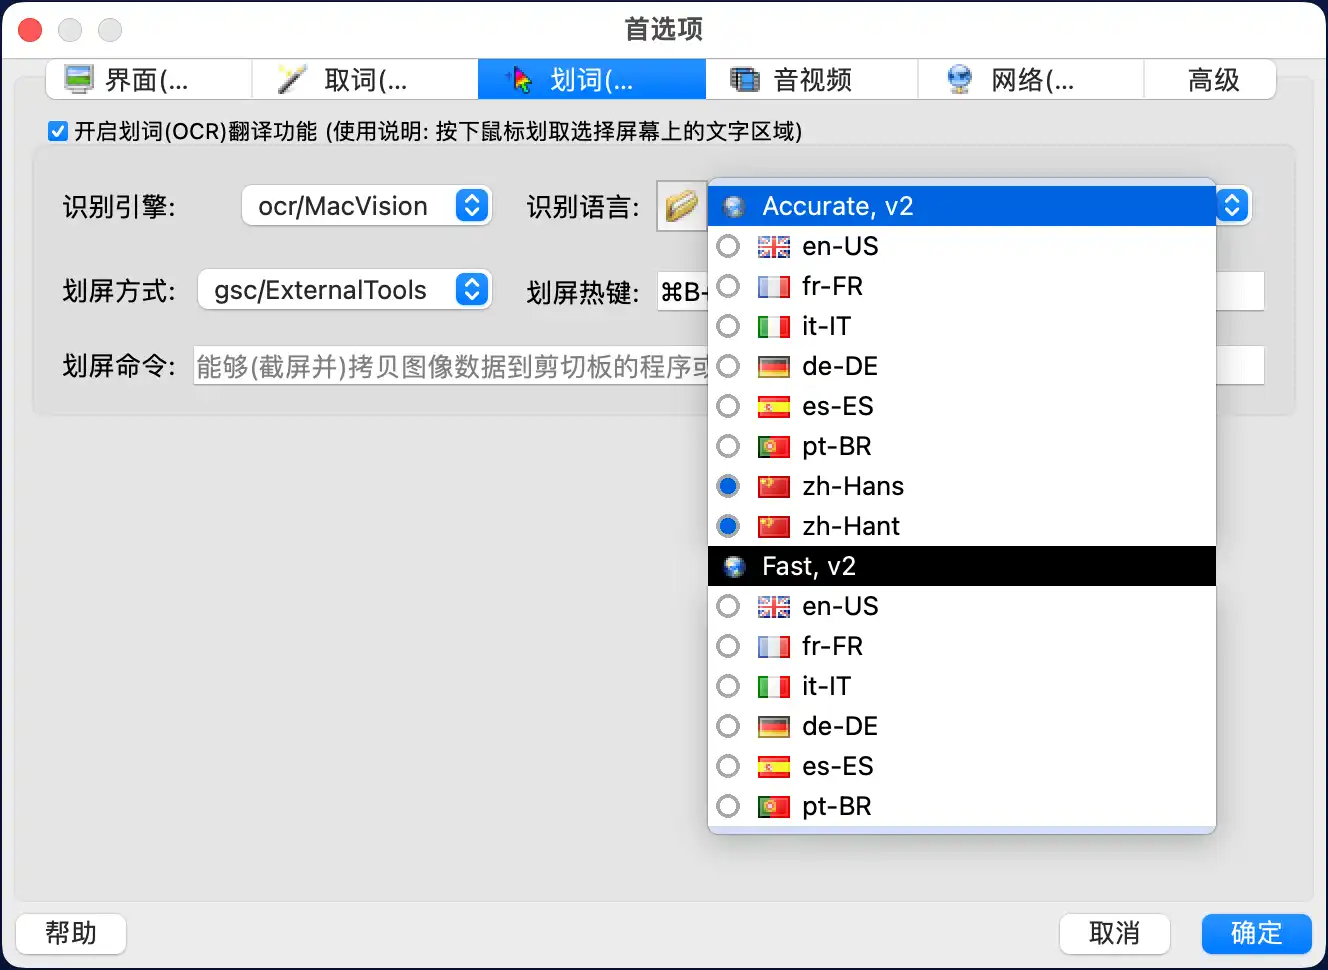
Task: Click the en-US flag under Fast, v2
Action: (774, 607)
